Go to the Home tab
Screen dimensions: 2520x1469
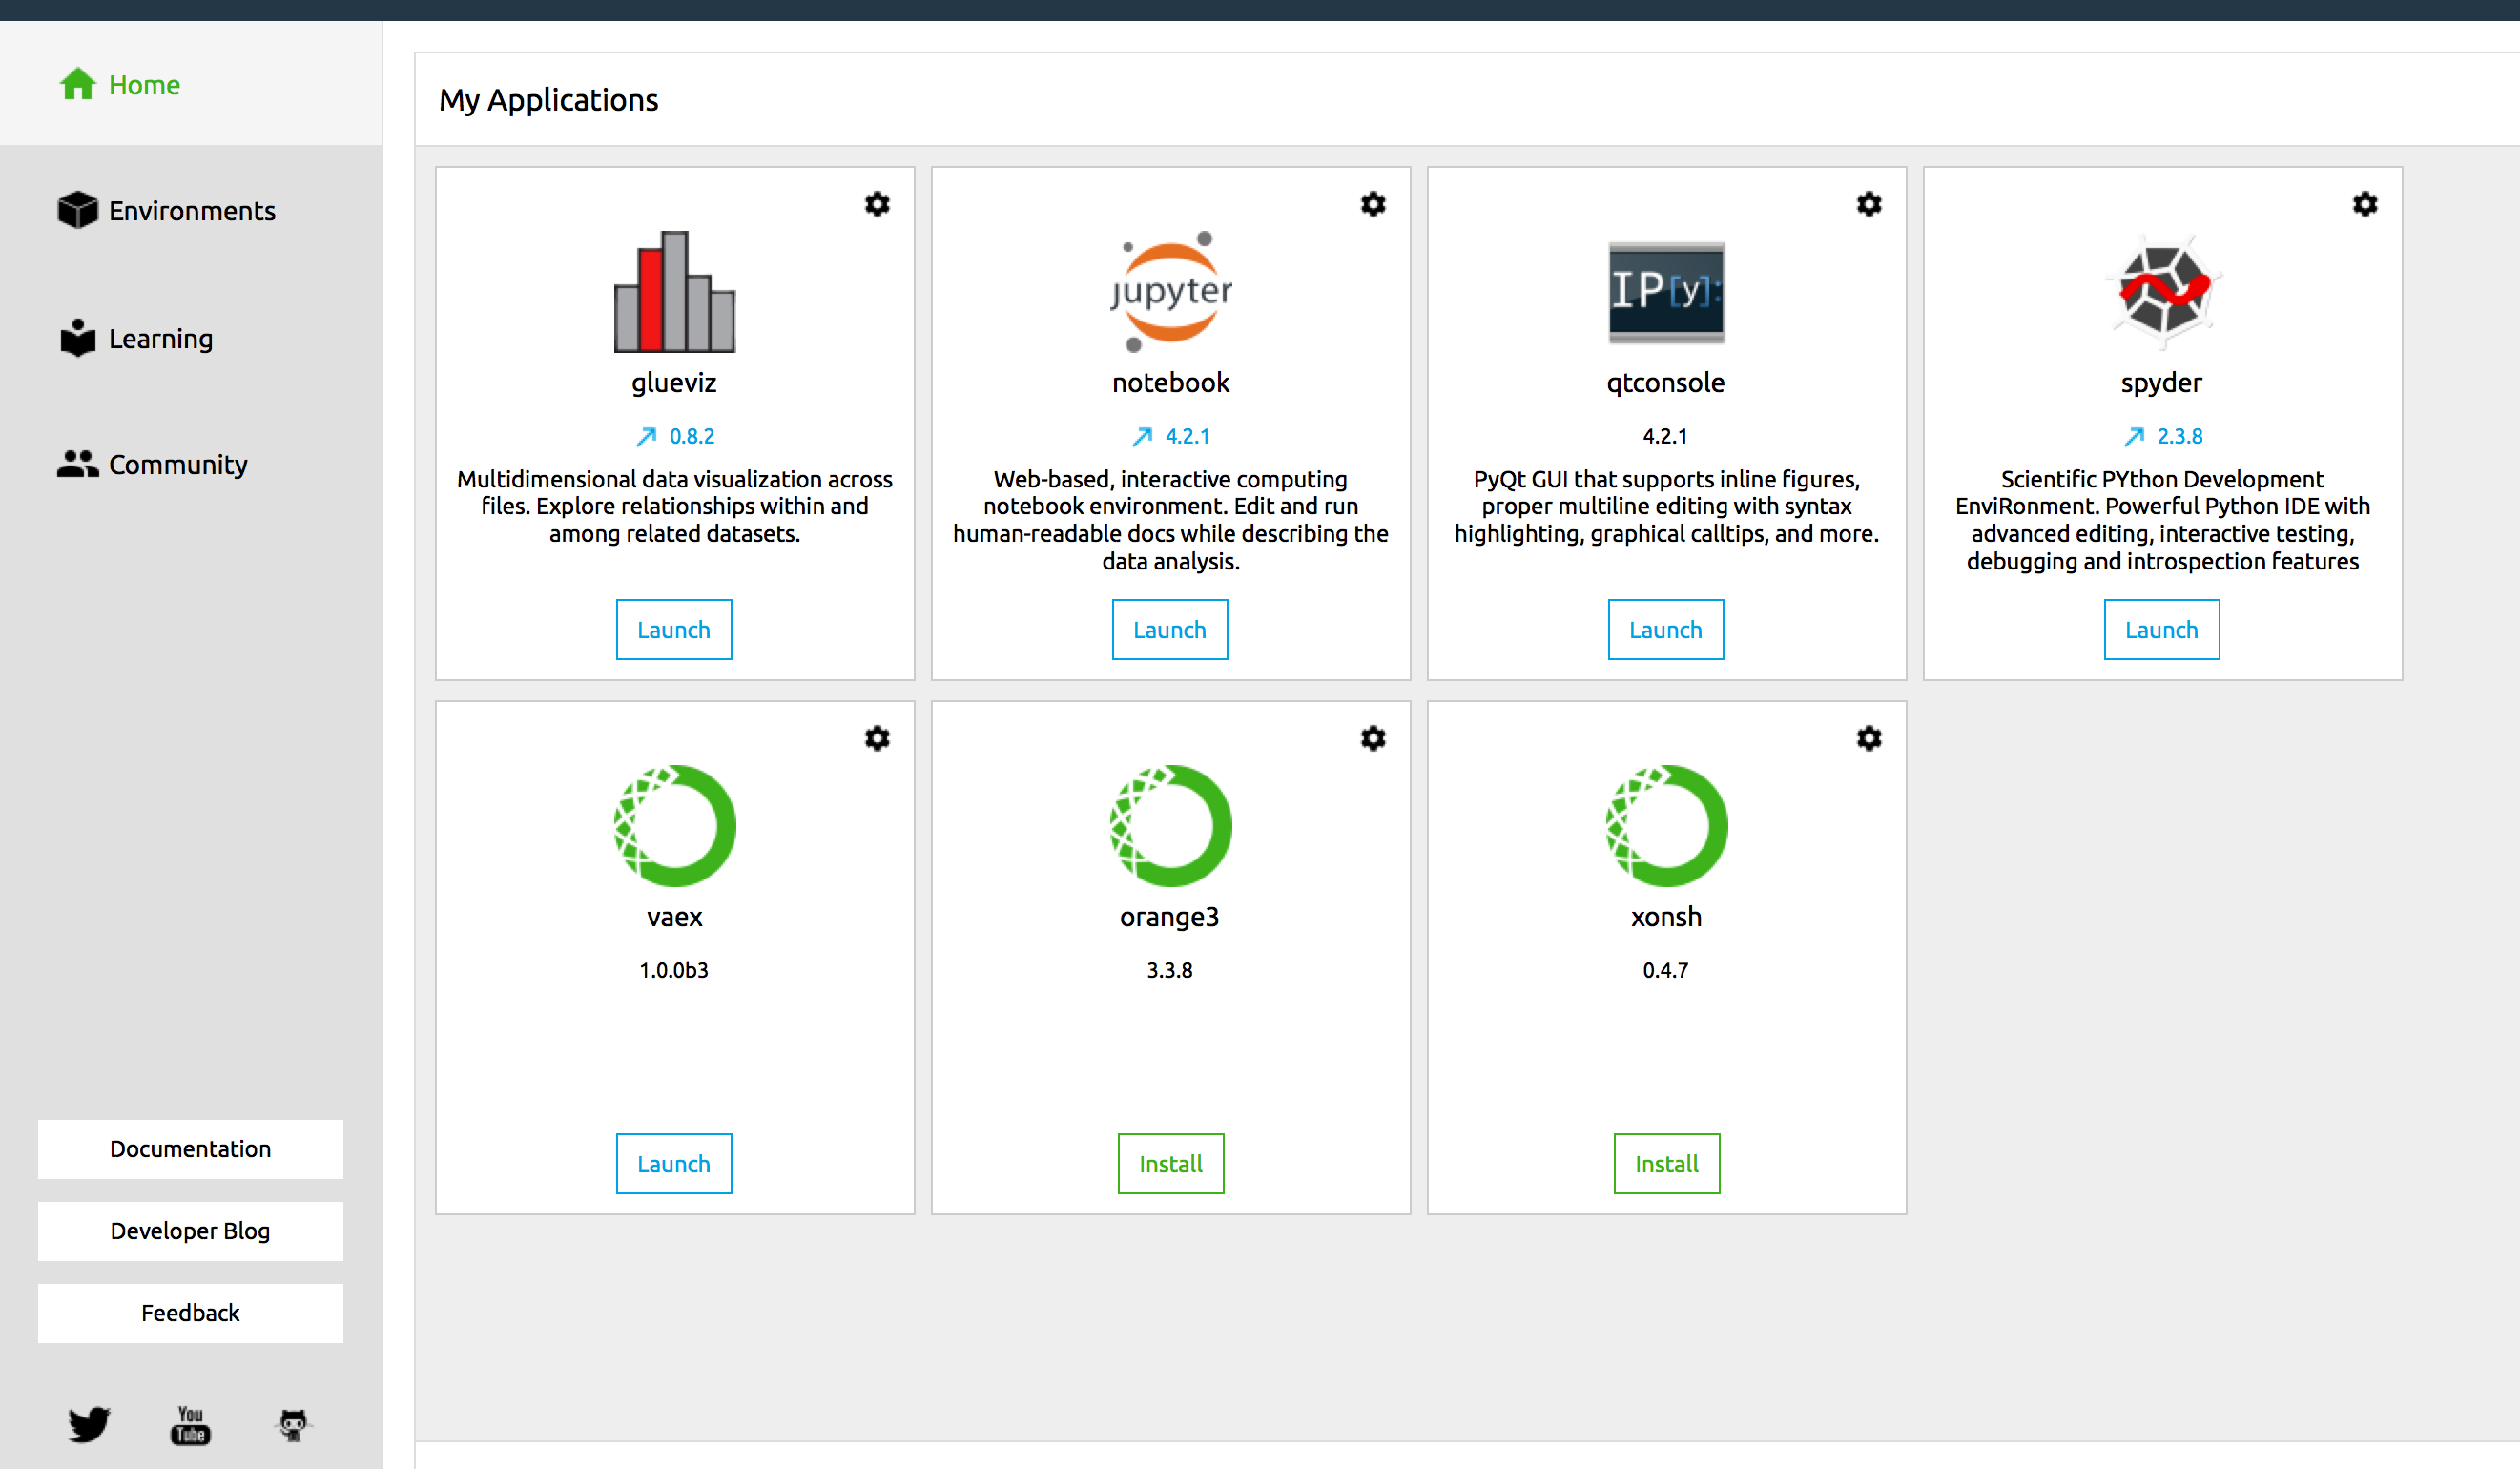[144, 85]
